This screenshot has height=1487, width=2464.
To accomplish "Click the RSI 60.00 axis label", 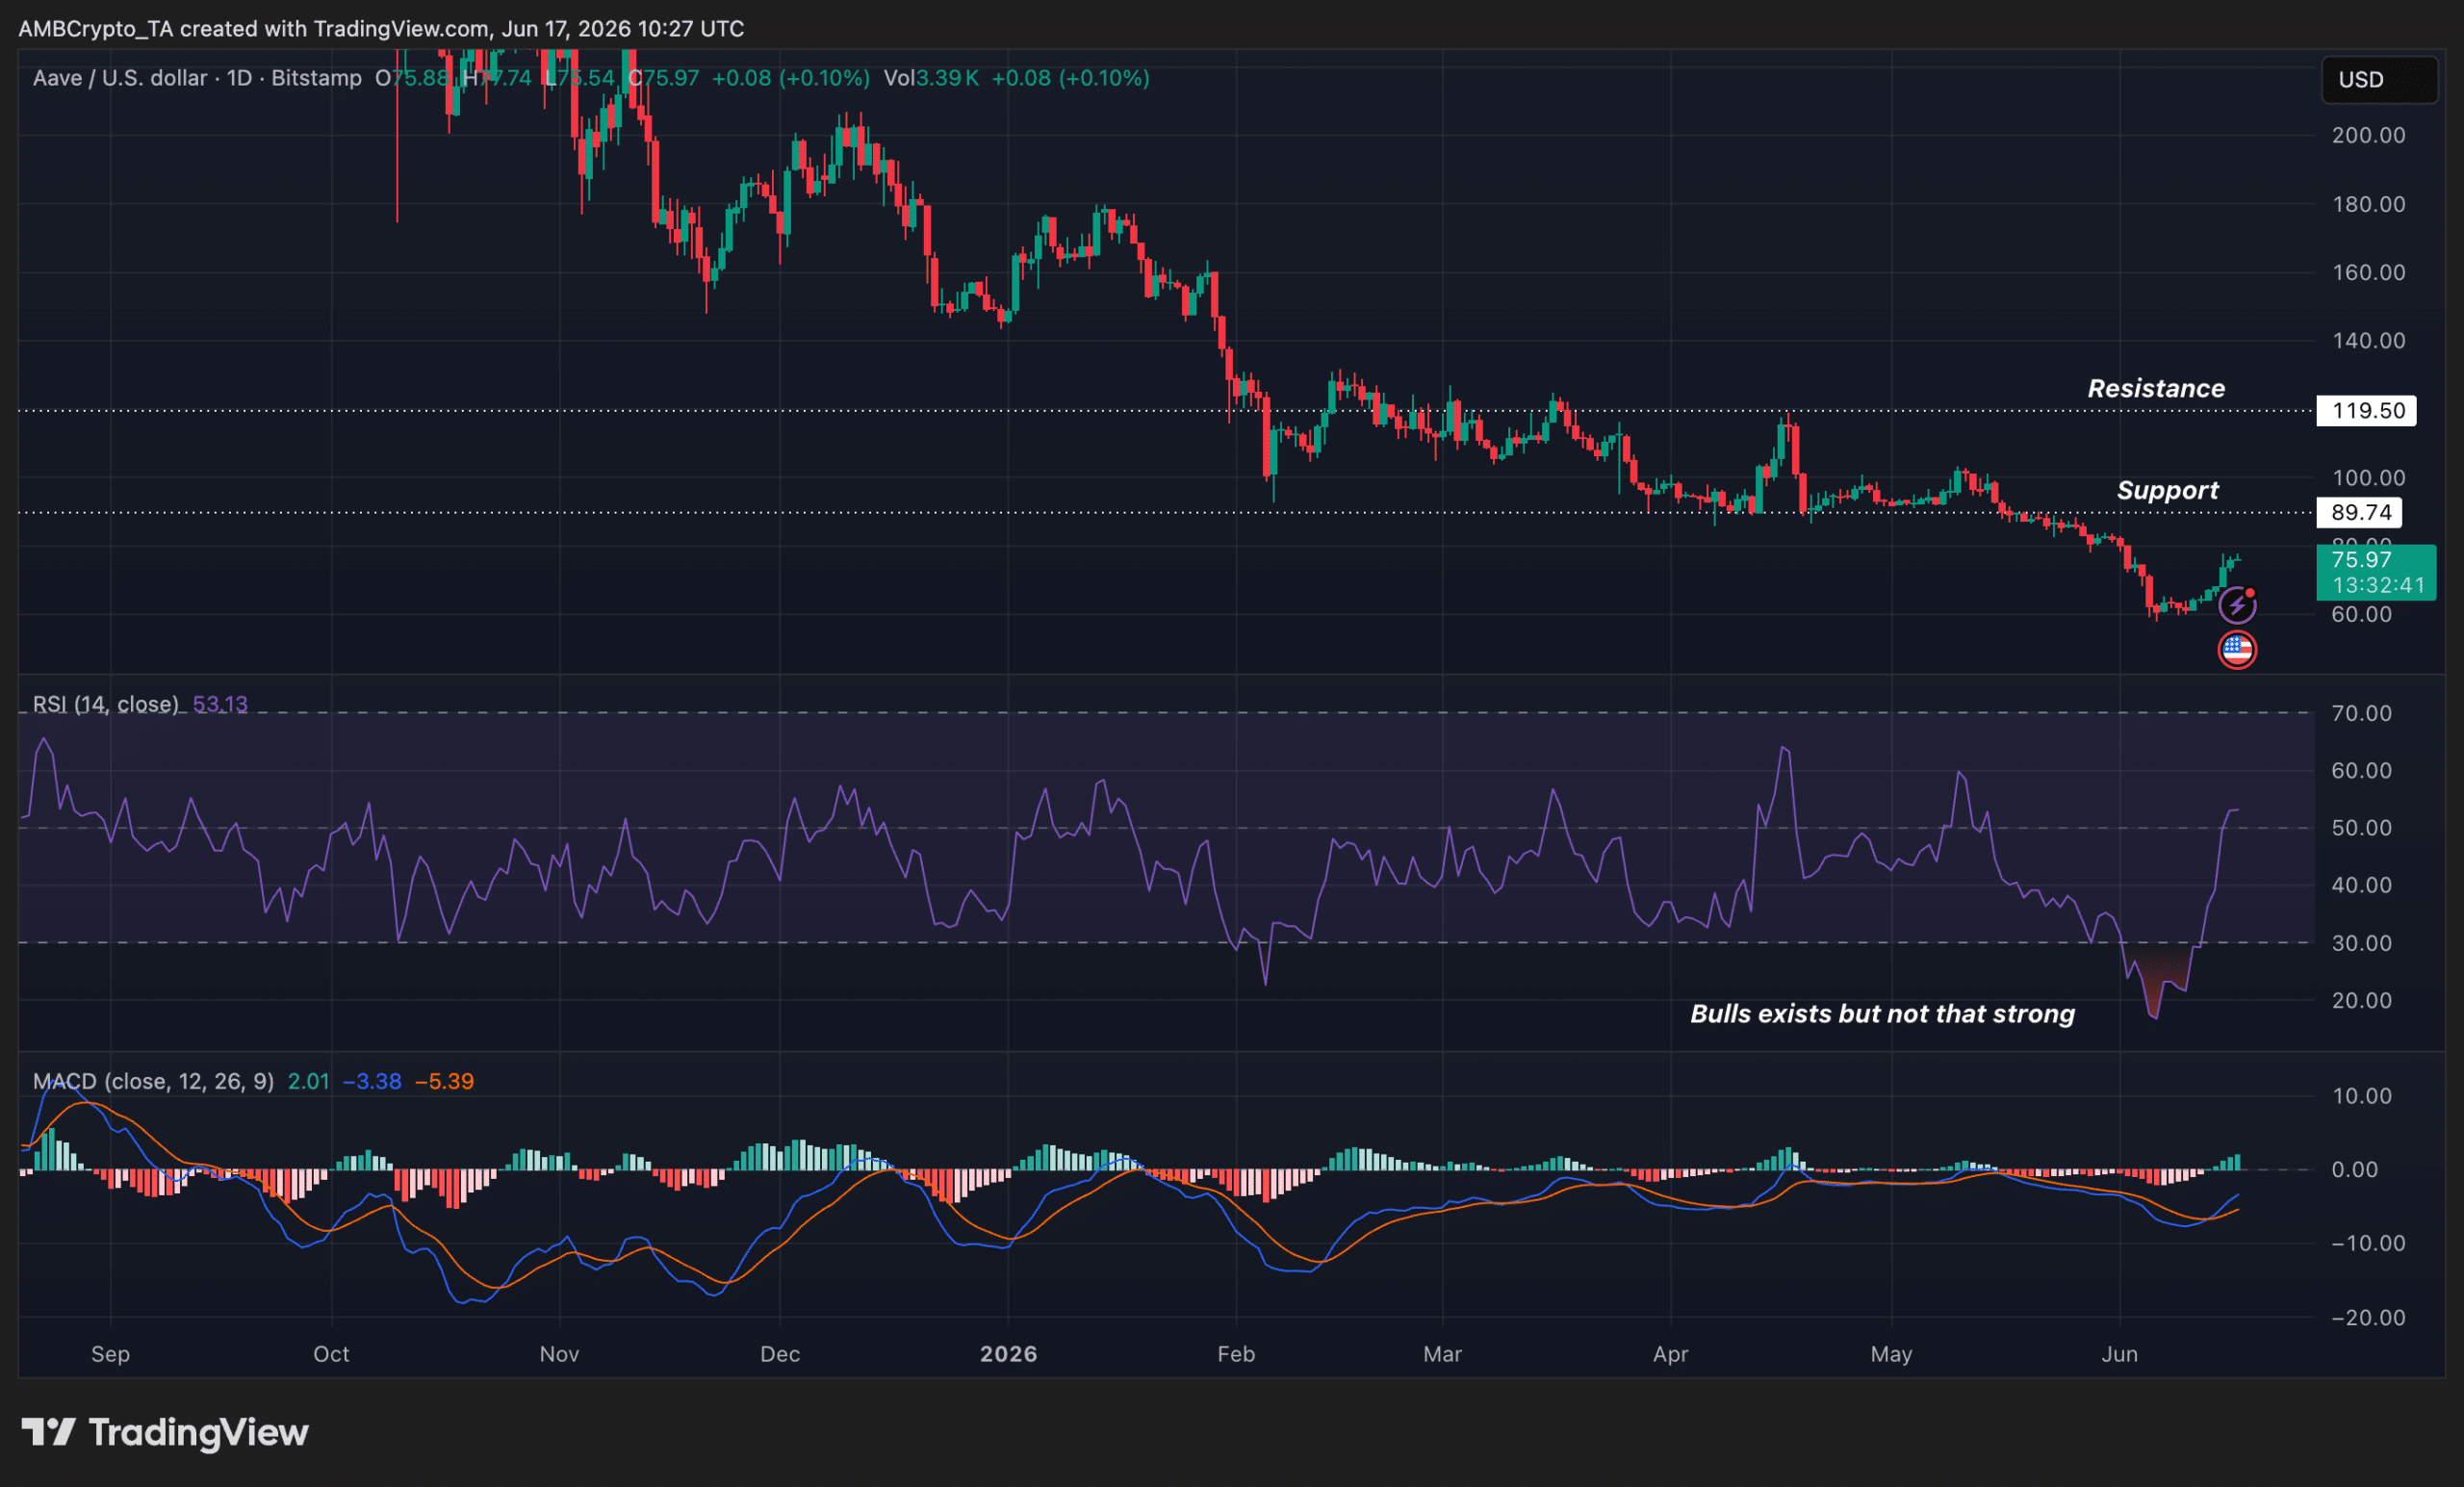I will tap(2361, 771).
